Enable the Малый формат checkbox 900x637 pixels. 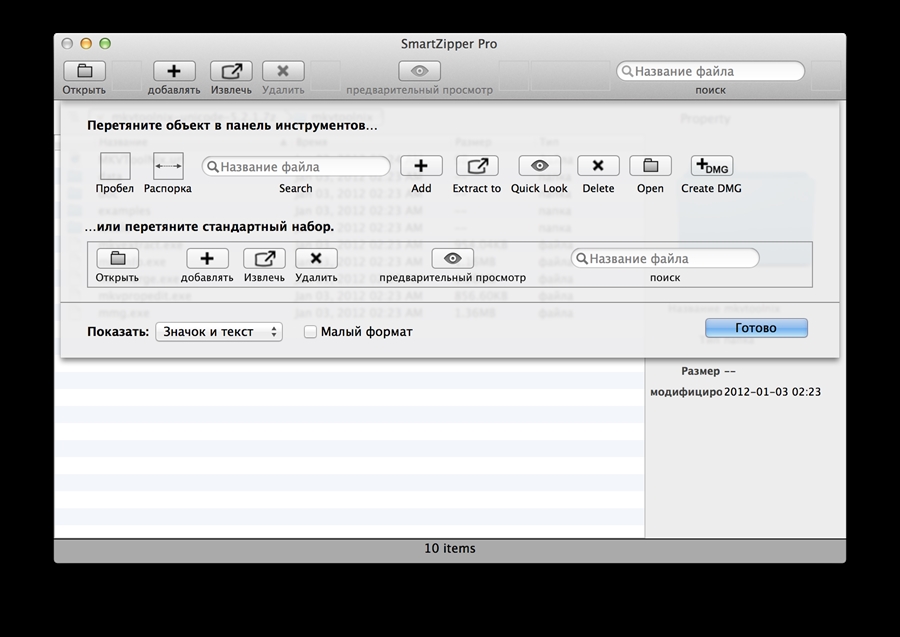[310, 332]
